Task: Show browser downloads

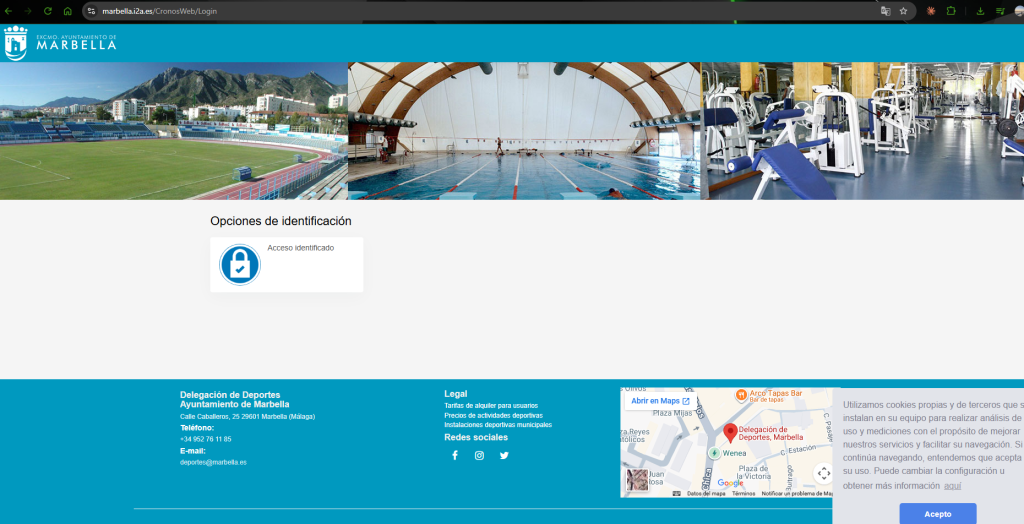Action: click(x=980, y=11)
